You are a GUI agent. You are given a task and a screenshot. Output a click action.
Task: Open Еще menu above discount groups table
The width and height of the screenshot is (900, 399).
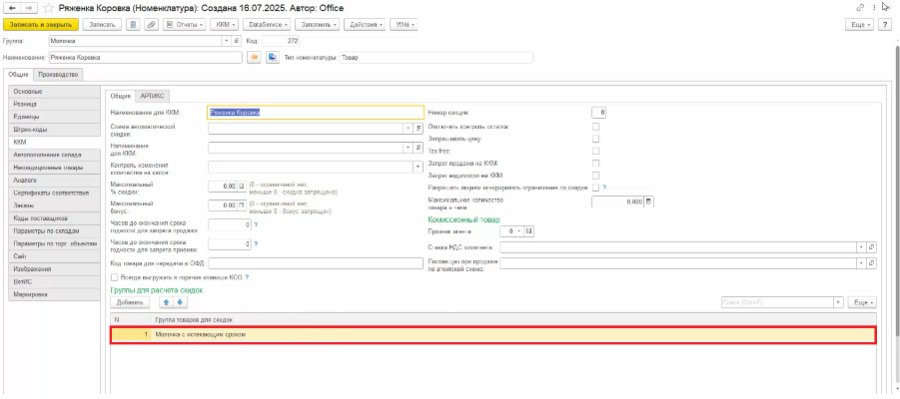862,302
